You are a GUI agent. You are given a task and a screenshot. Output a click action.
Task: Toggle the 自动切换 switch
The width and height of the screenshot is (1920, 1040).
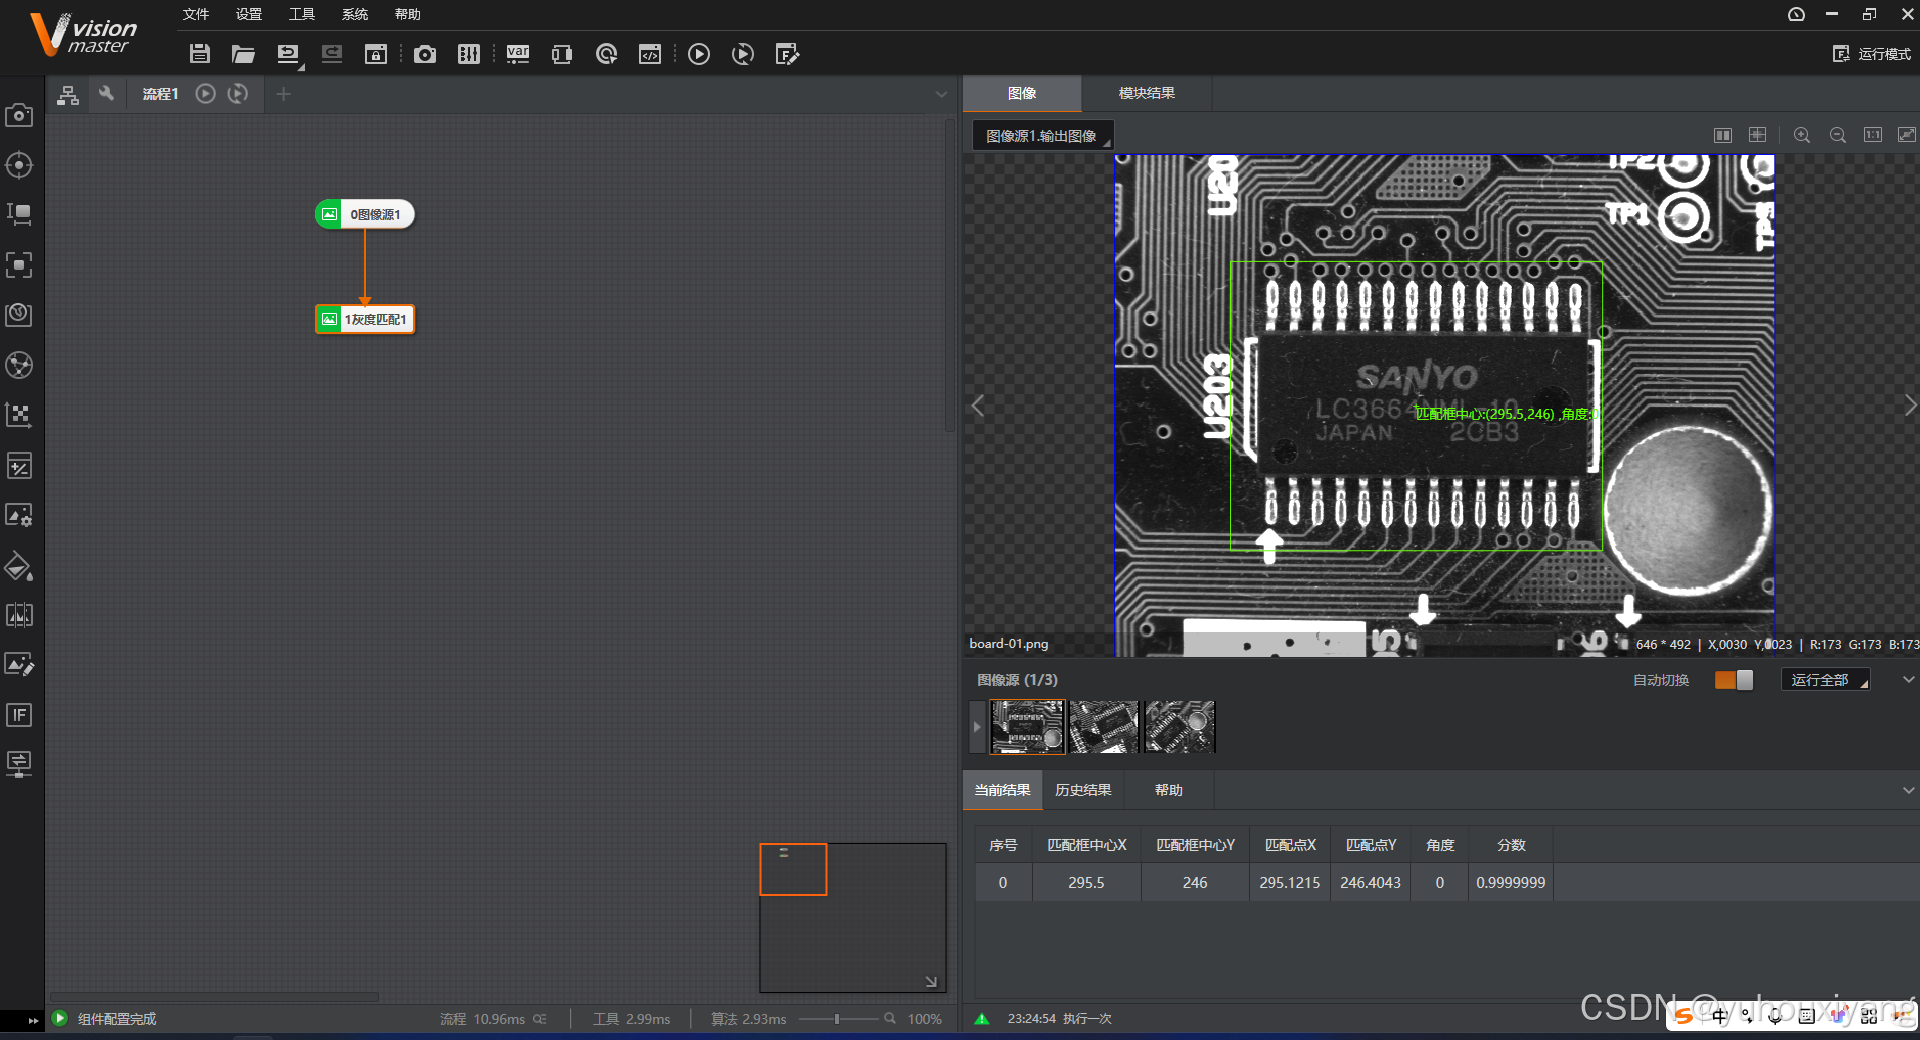[1734, 680]
